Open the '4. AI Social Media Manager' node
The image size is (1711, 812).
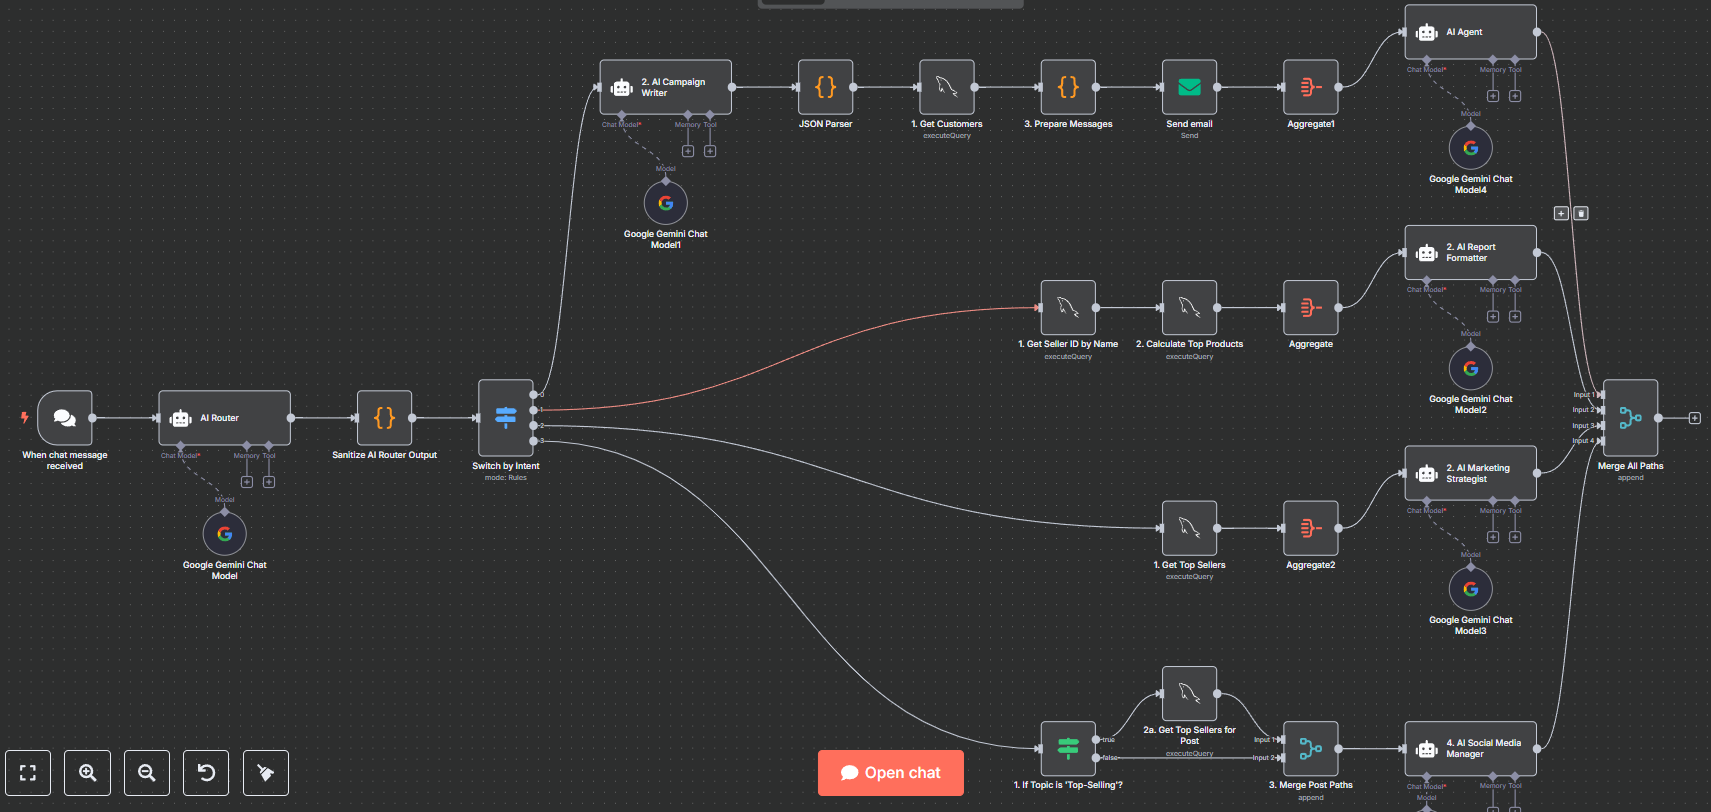click(1471, 749)
